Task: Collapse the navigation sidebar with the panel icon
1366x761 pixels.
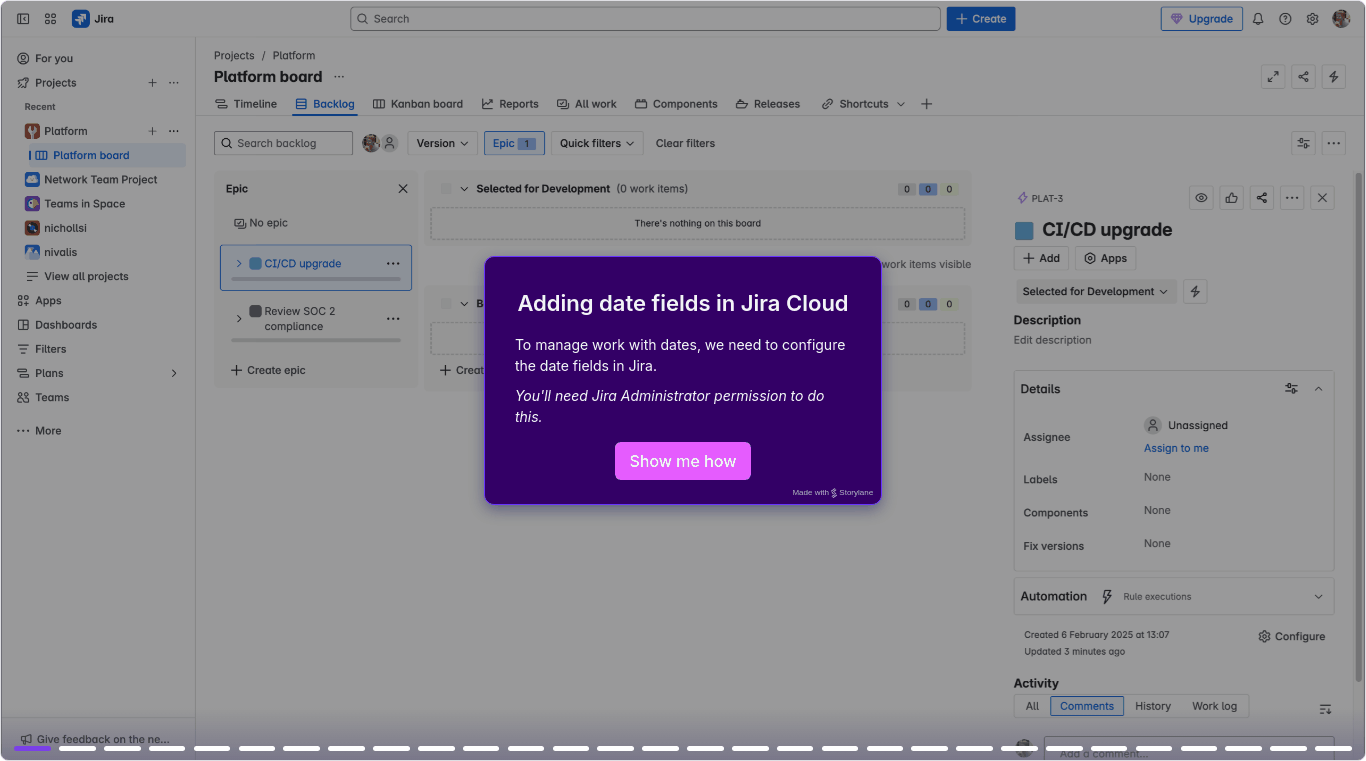Action: (x=22, y=18)
